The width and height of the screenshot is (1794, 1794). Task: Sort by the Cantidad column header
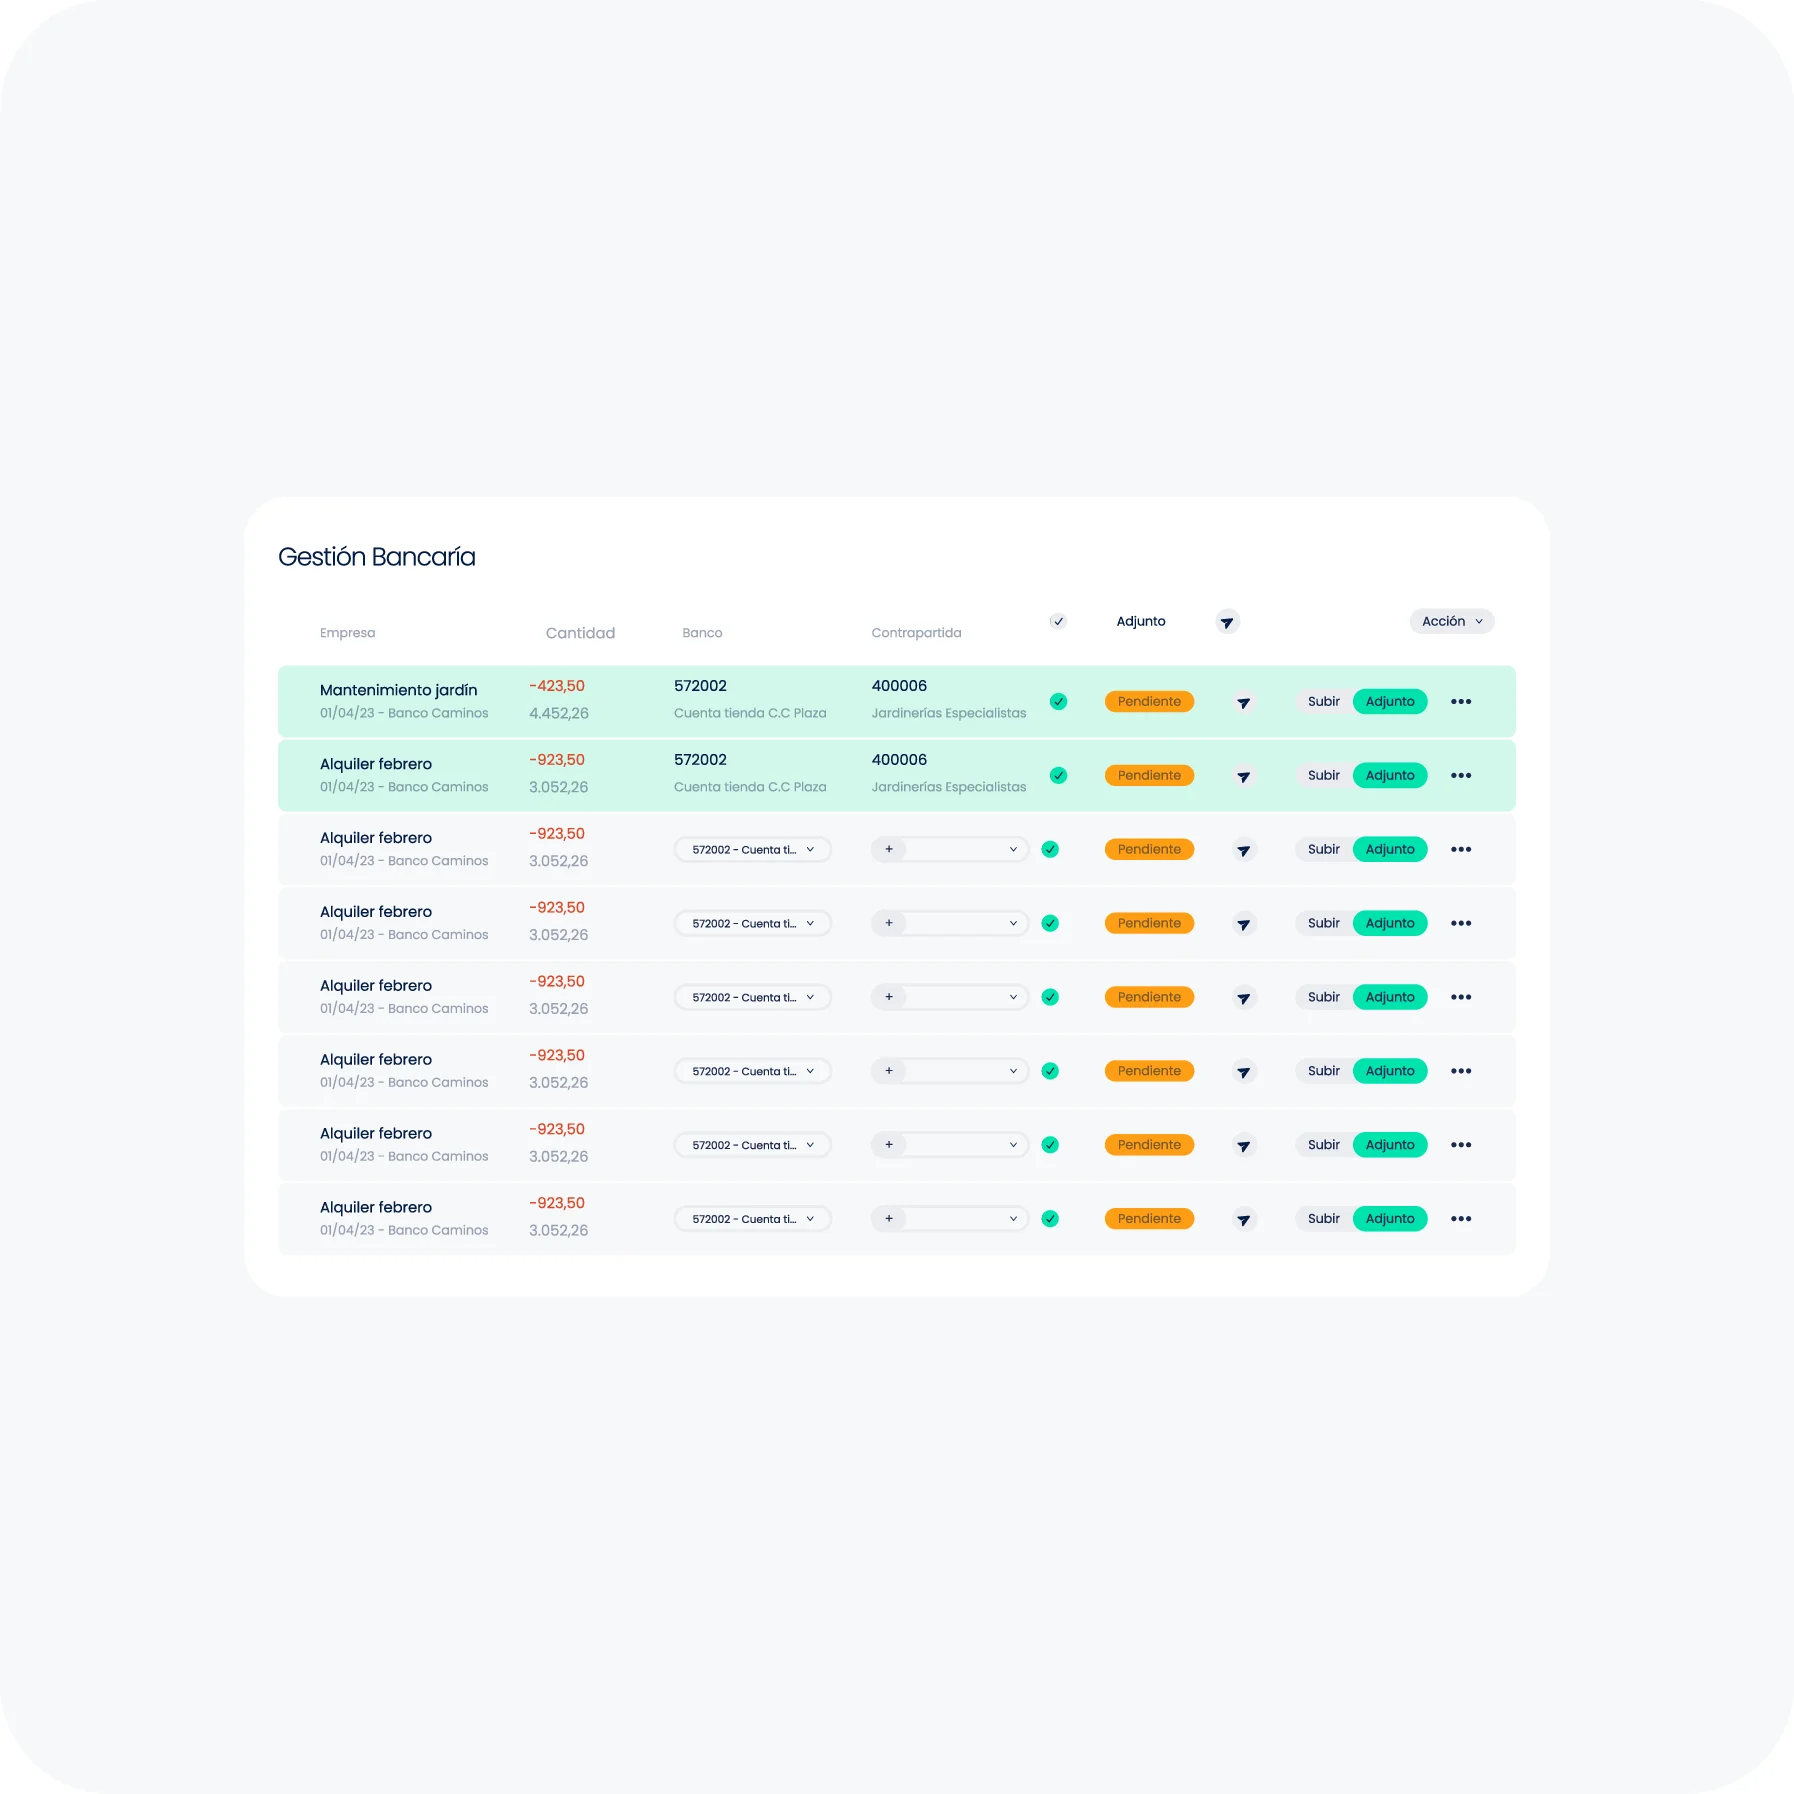(x=580, y=633)
